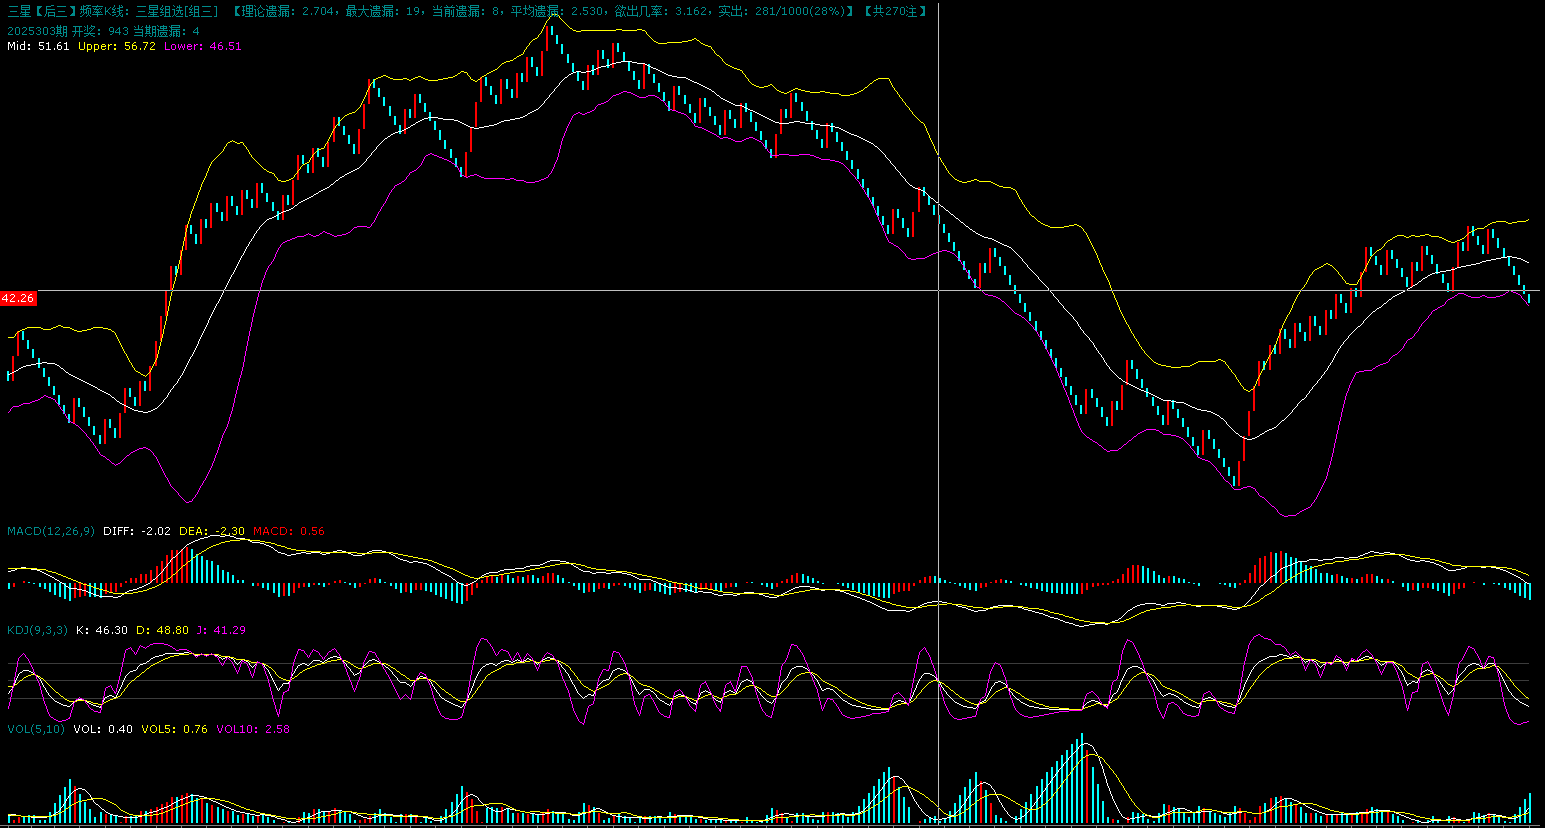
Task: Click the red MACD: 0.56 value
Action: point(289,531)
